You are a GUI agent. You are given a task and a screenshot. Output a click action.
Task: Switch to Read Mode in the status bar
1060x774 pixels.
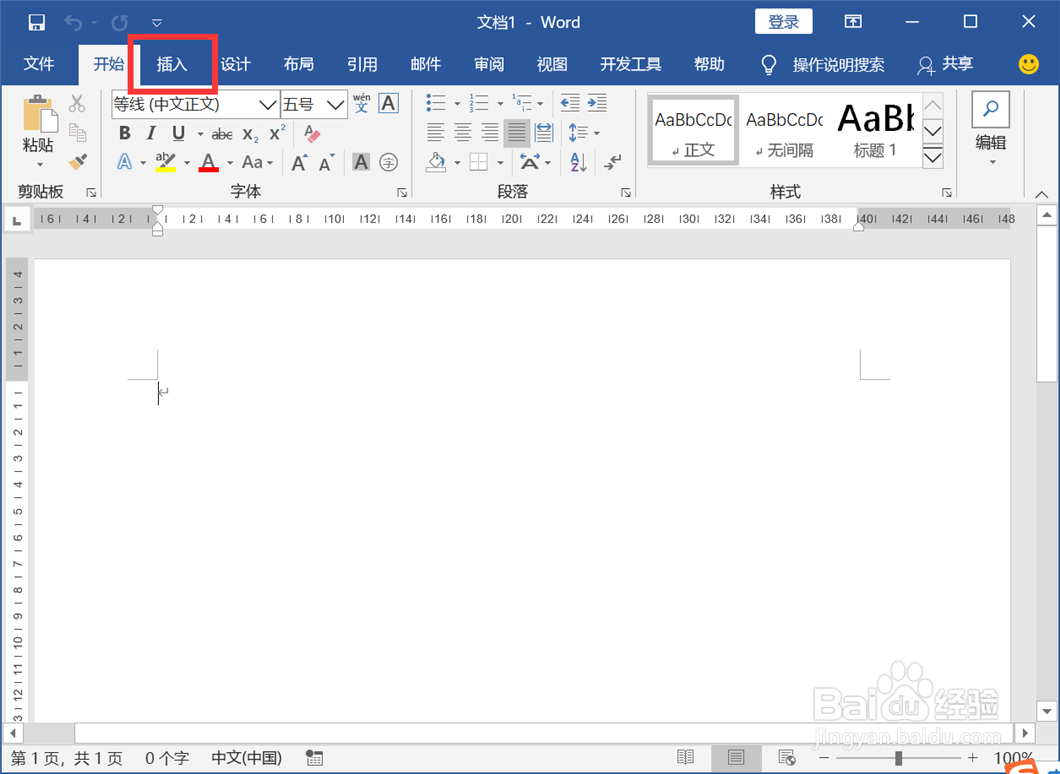(x=686, y=757)
